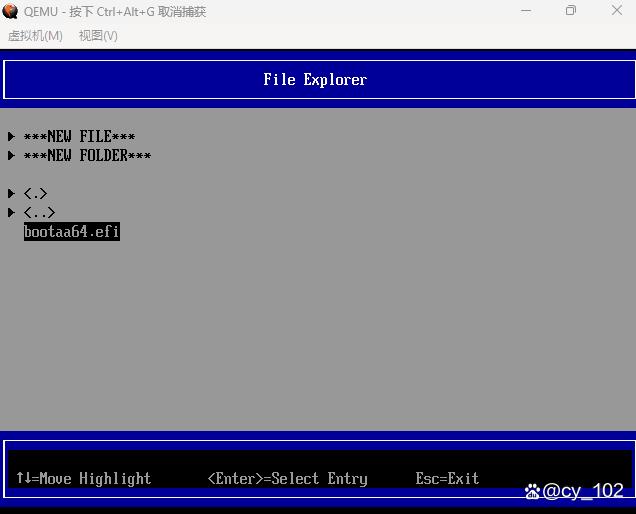
Task: Select the bootaa64.efi file
Action: click(72, 231)
